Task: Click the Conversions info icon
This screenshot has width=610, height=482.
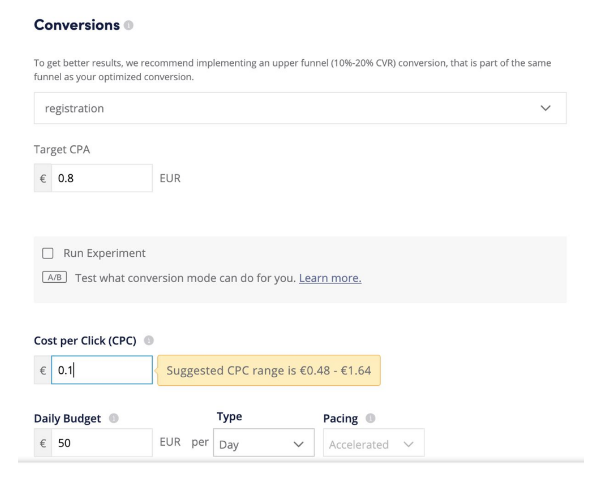Action: pyautogui.click(x=128, y=25)
